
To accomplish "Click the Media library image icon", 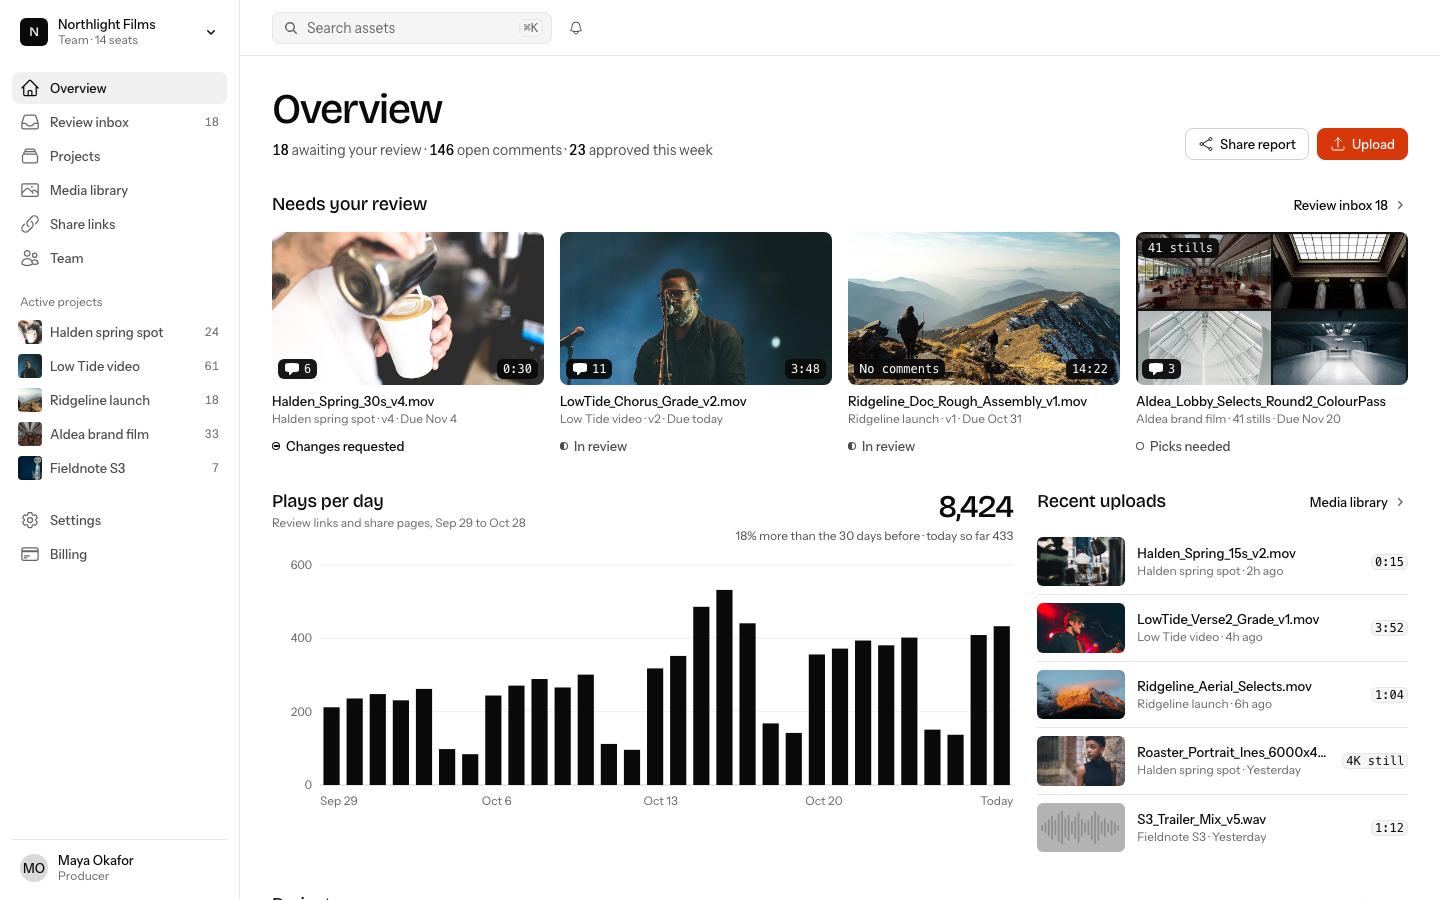I will click(30, 190).
